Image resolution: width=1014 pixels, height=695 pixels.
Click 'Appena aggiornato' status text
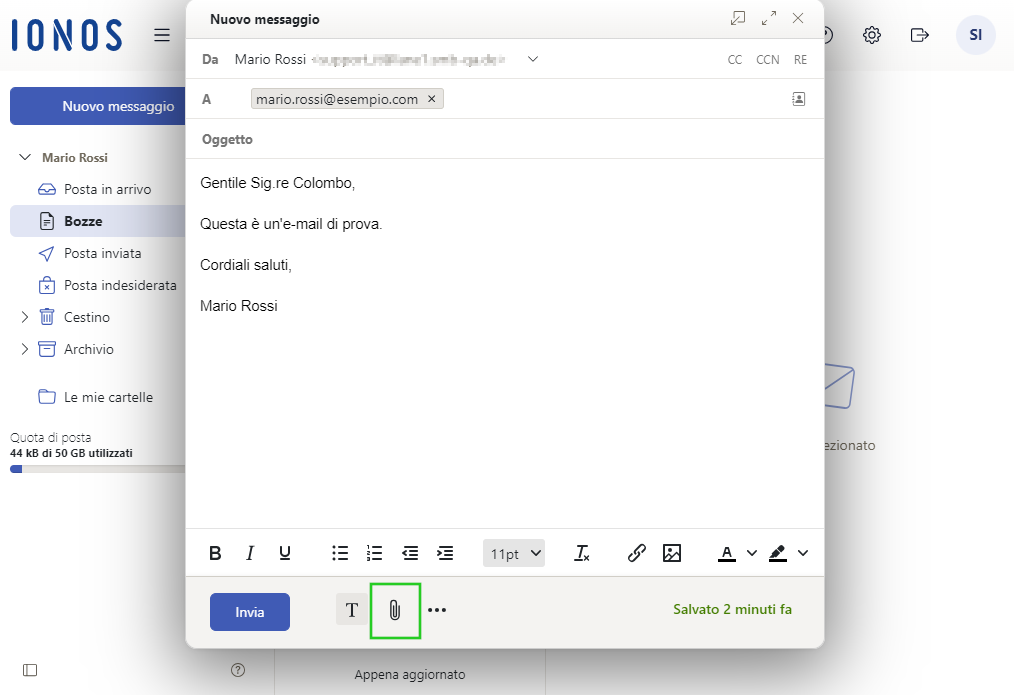point(410,674)
